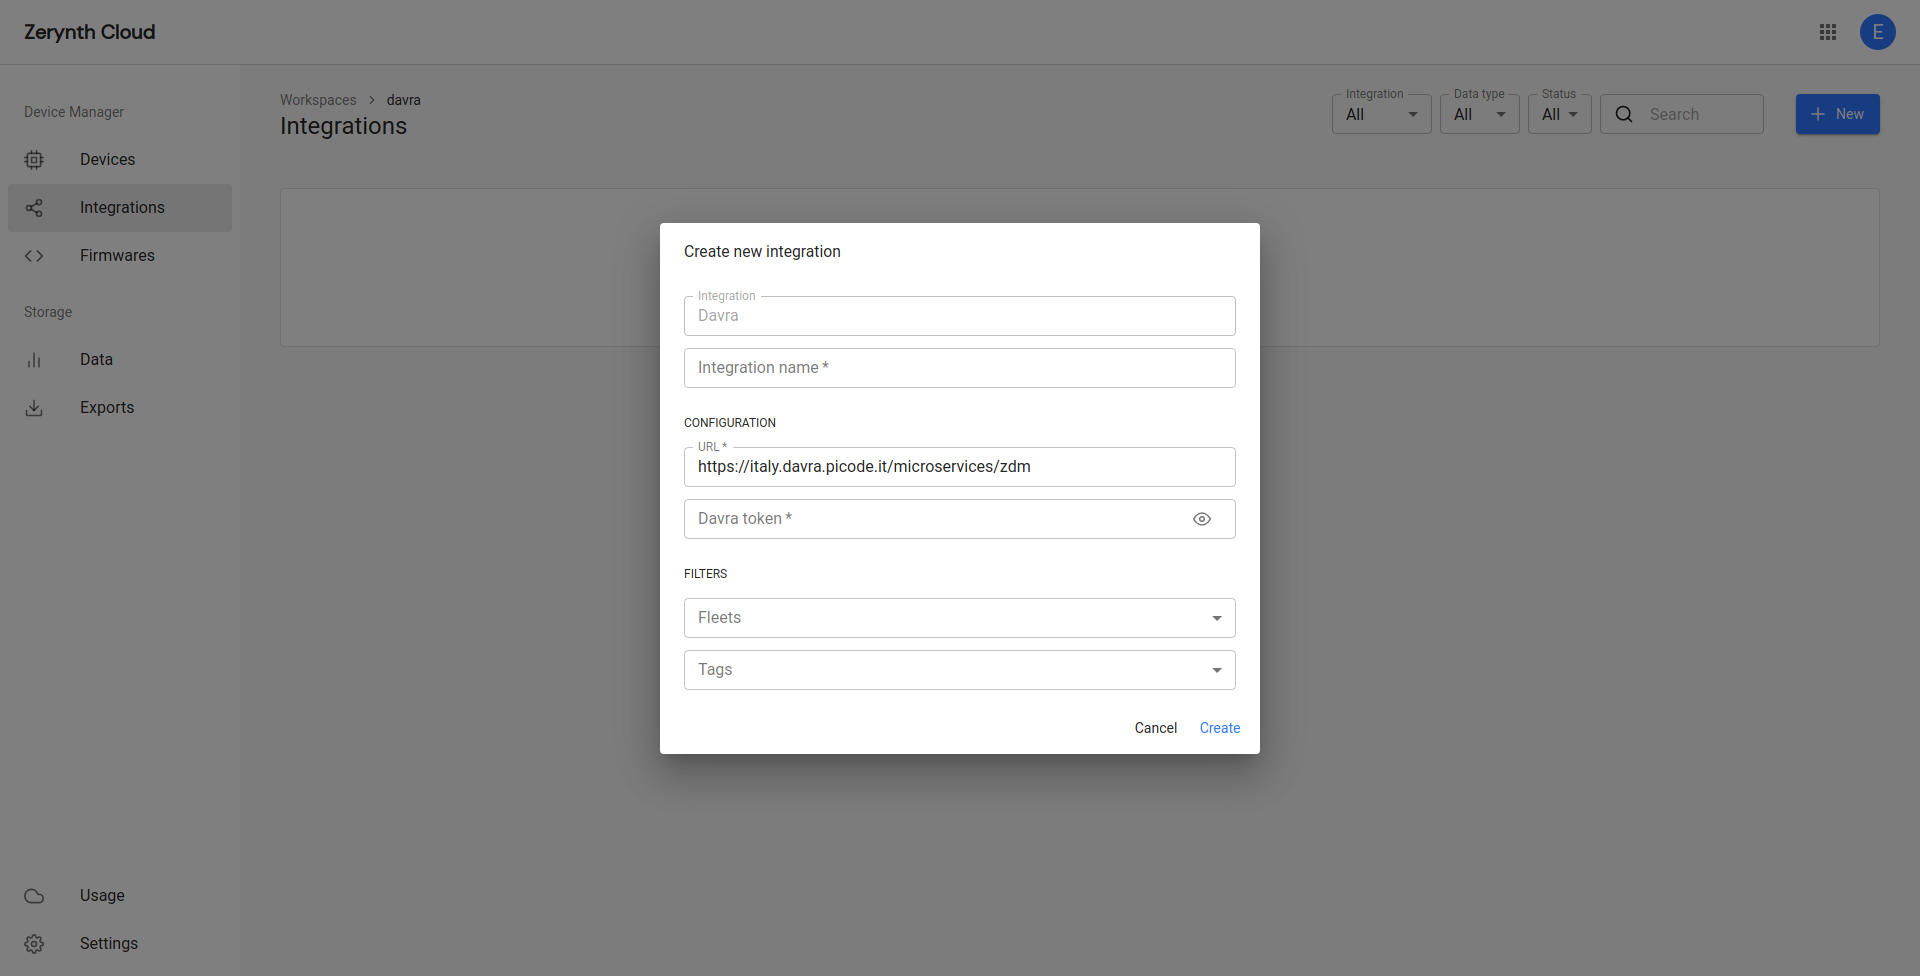
Task: Open Data in Storage section
Action: point(120,360)
